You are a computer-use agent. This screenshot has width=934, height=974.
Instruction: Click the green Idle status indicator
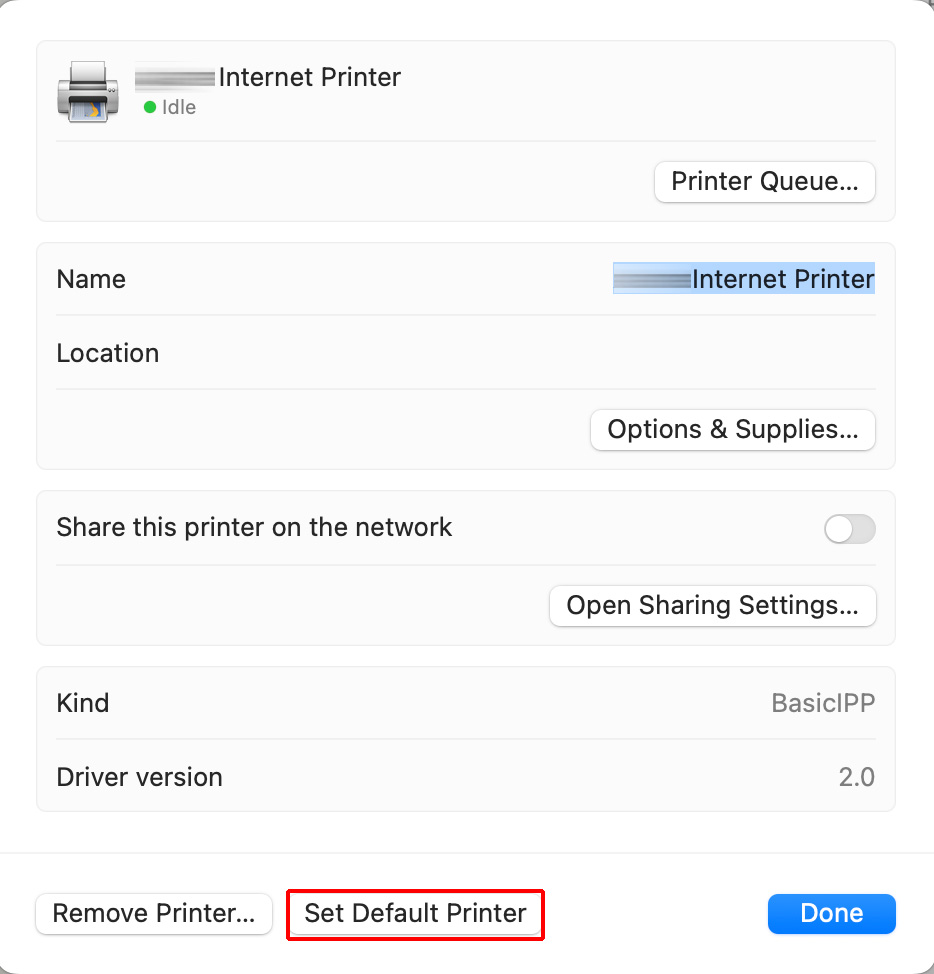point(150,107)
